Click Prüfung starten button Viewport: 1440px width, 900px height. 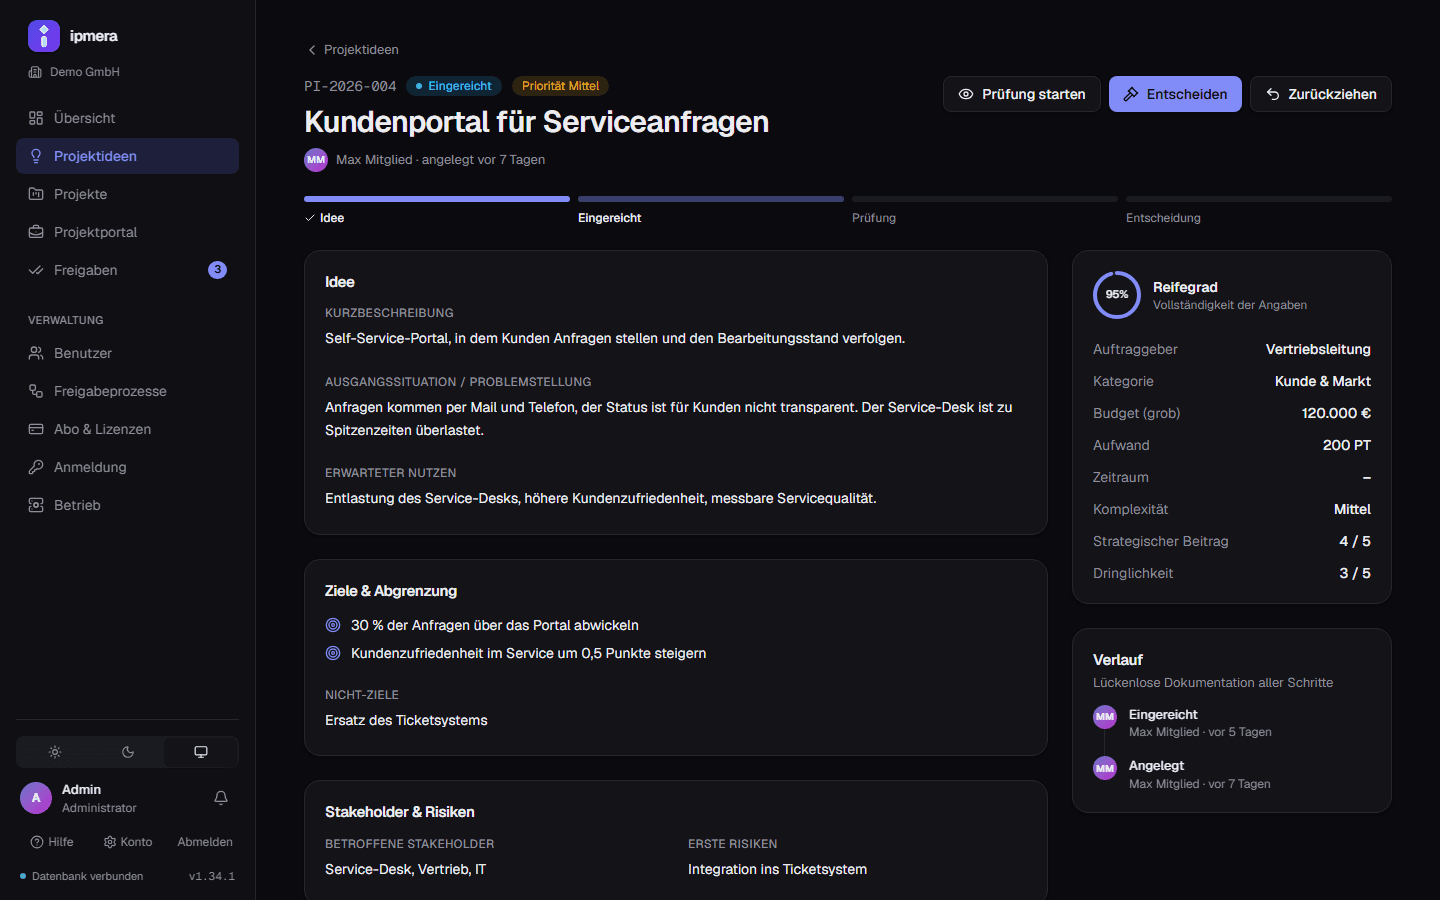tap(1022, 94)
